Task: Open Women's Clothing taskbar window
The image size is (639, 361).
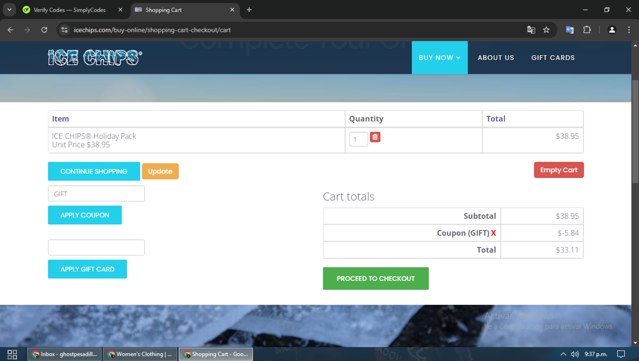Action: [x=141, y=354]
